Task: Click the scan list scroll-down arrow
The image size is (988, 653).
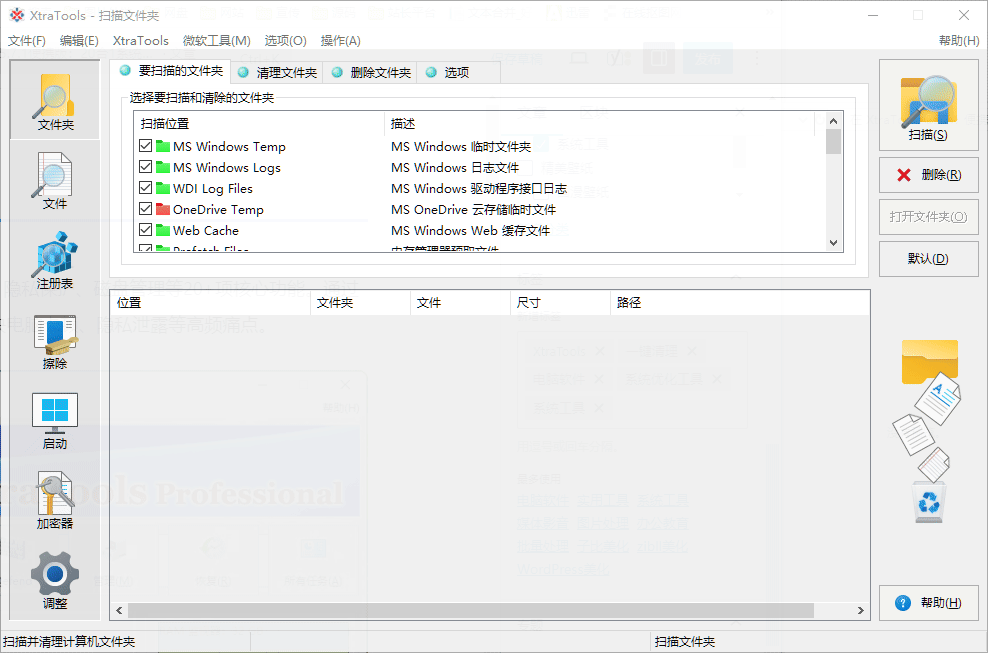Action: point(834,243)
